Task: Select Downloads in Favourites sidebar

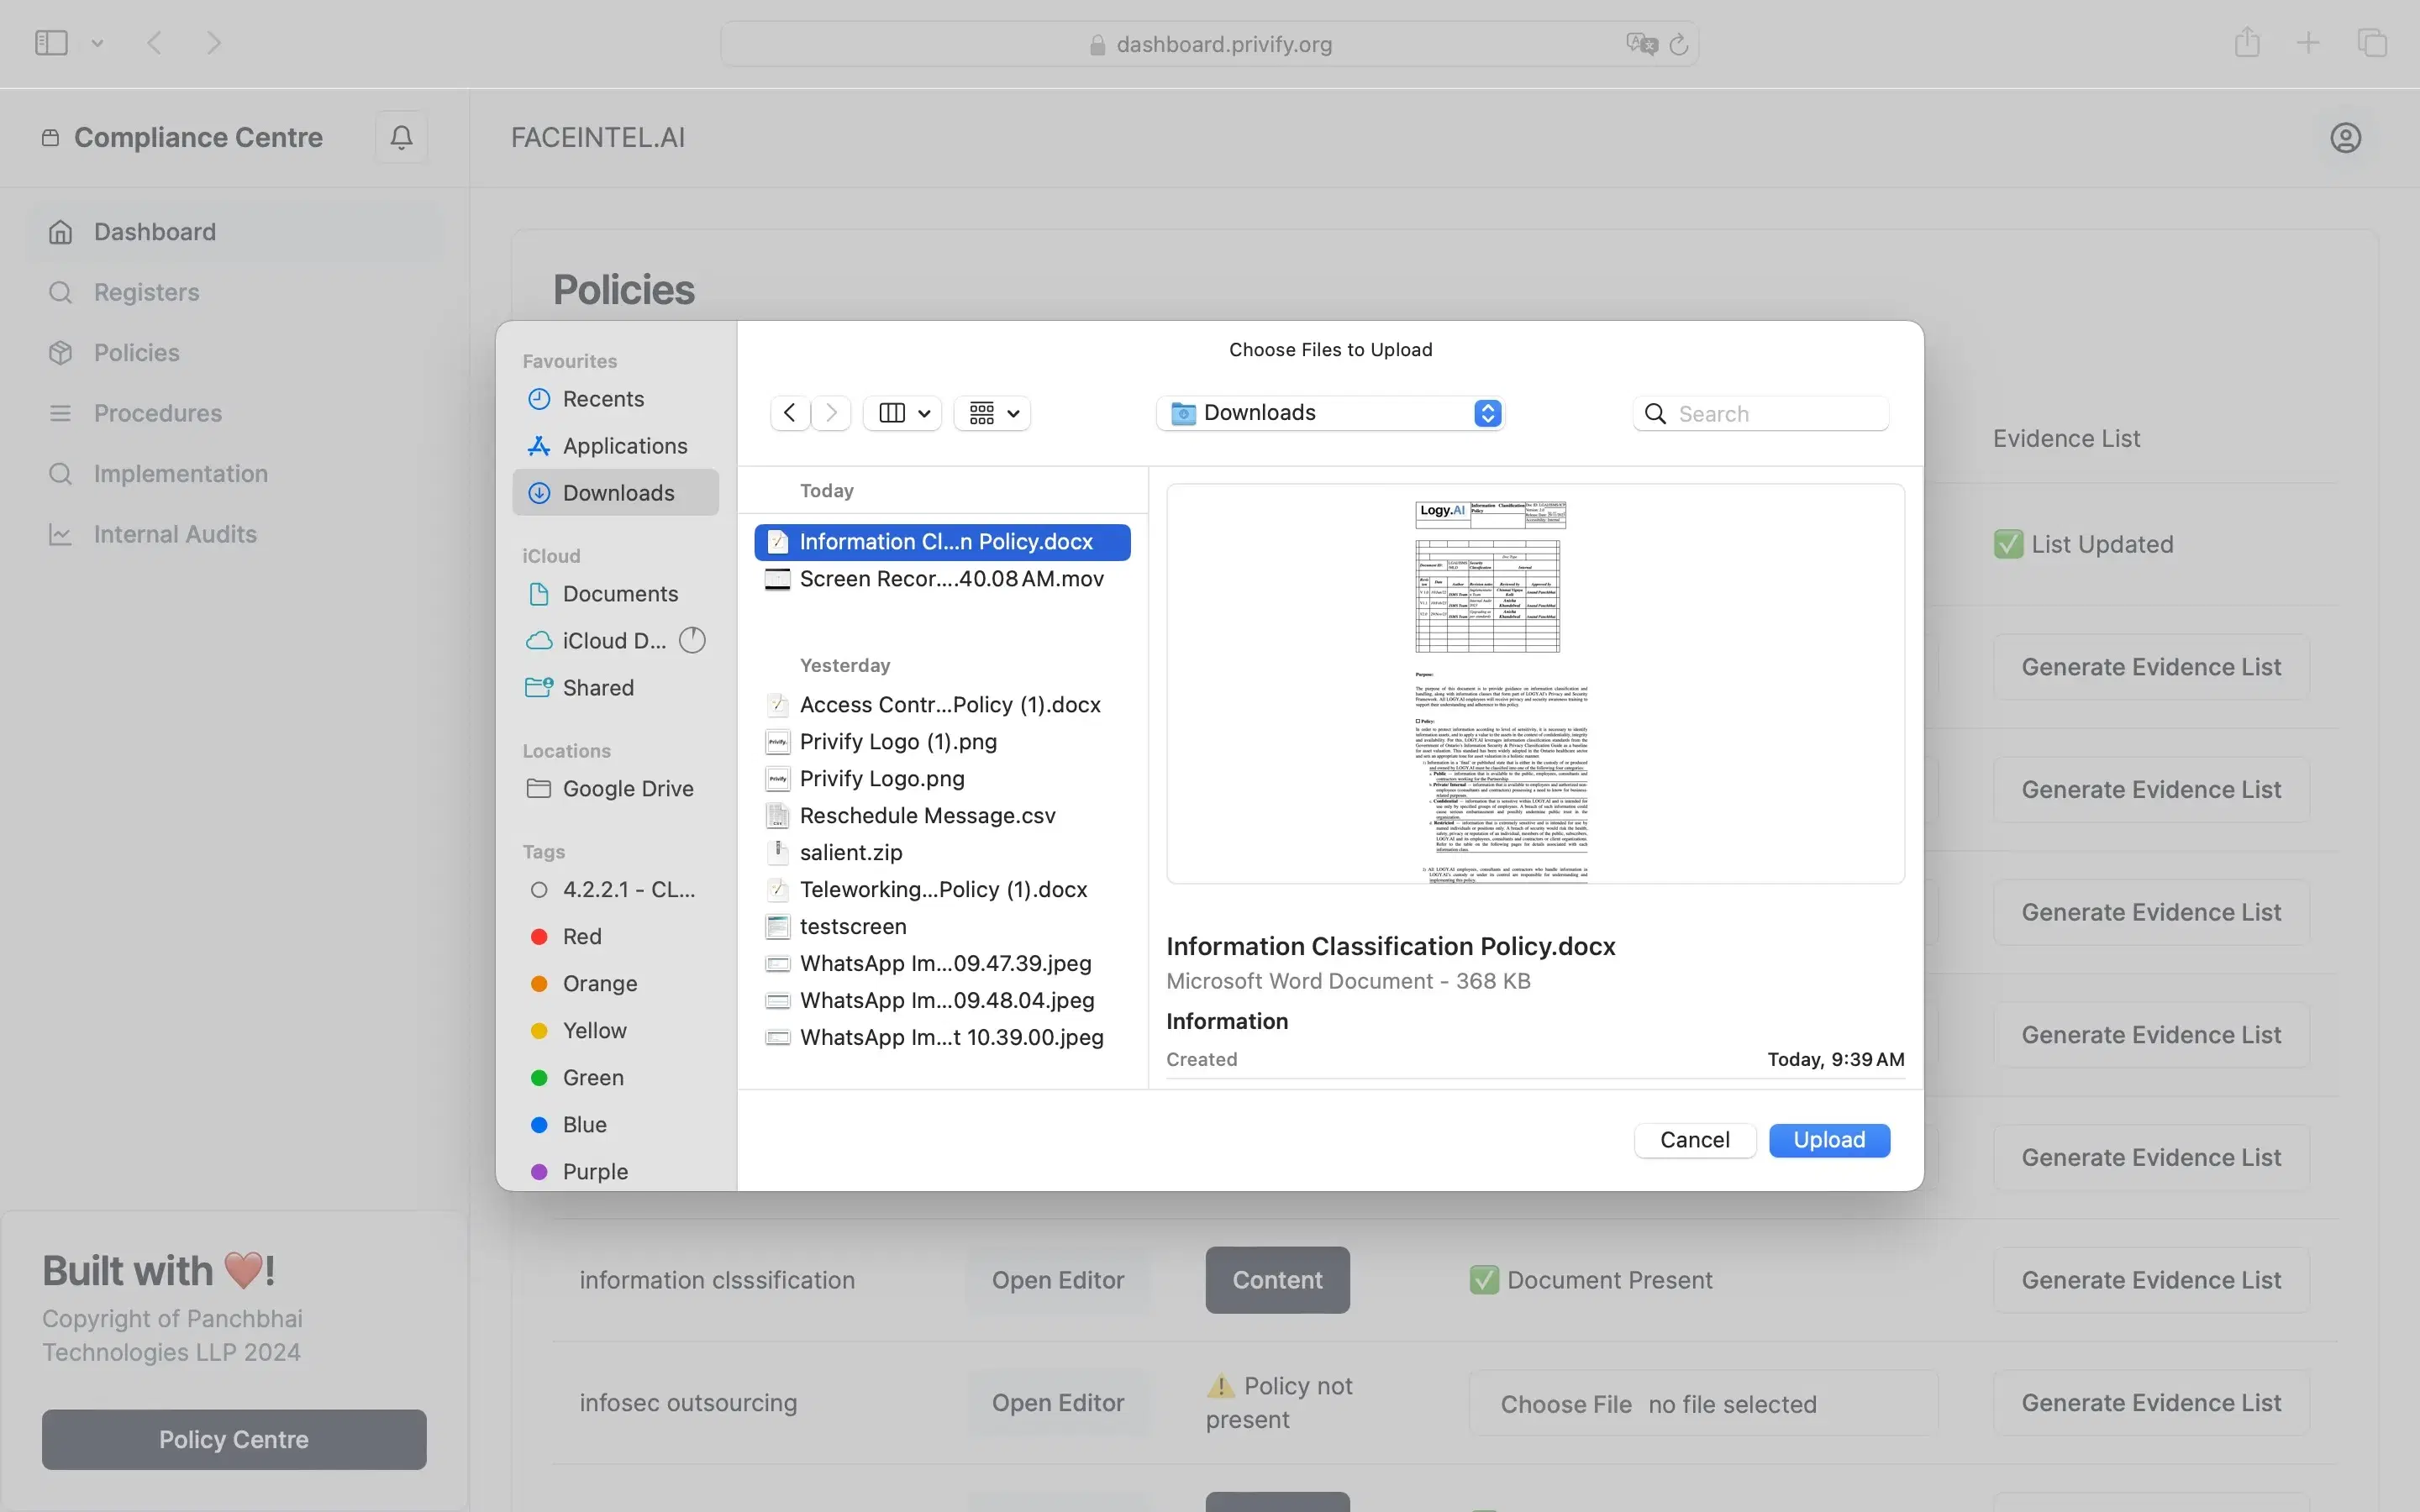Action: point(615,493)
